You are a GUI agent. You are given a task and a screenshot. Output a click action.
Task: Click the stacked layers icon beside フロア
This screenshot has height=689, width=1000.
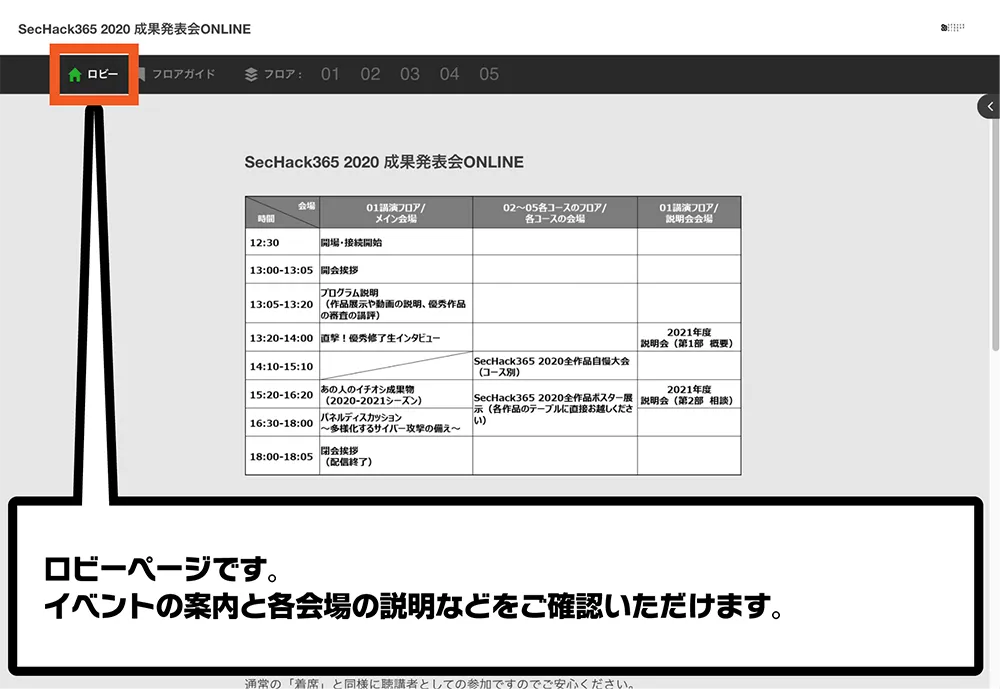251,75
